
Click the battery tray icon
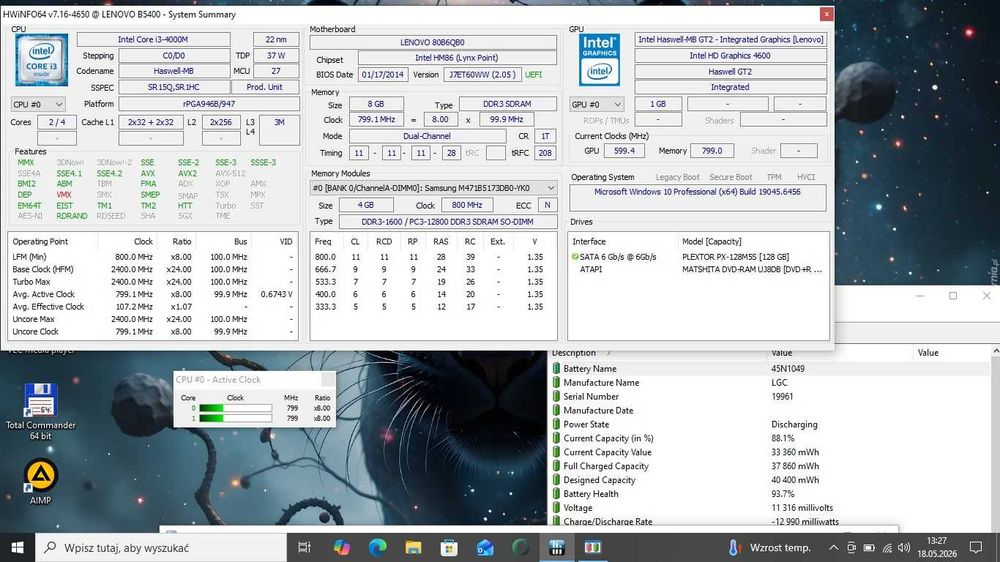[x=869, y=547]
